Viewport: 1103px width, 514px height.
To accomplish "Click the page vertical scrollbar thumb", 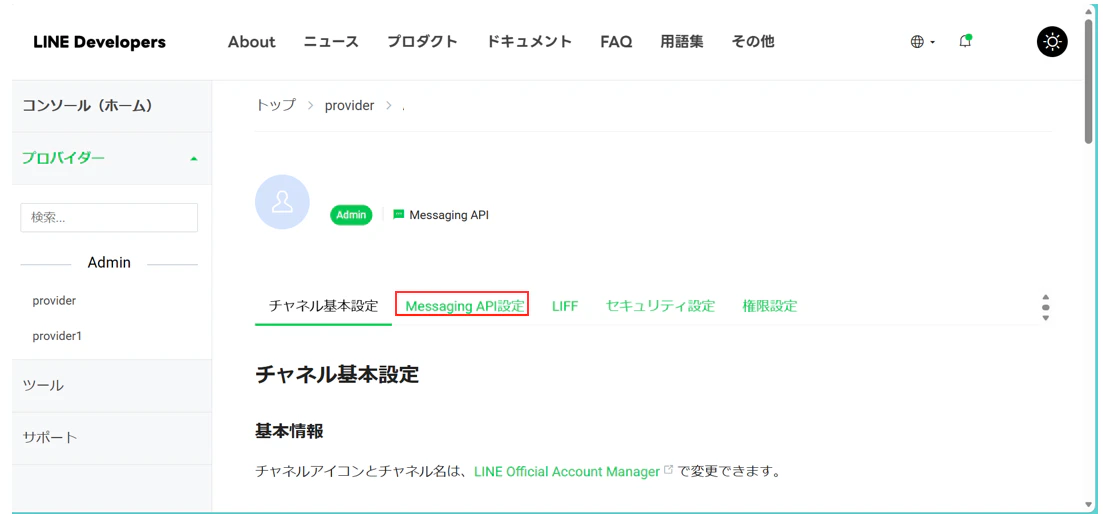I will click(x=1090, y=82).
